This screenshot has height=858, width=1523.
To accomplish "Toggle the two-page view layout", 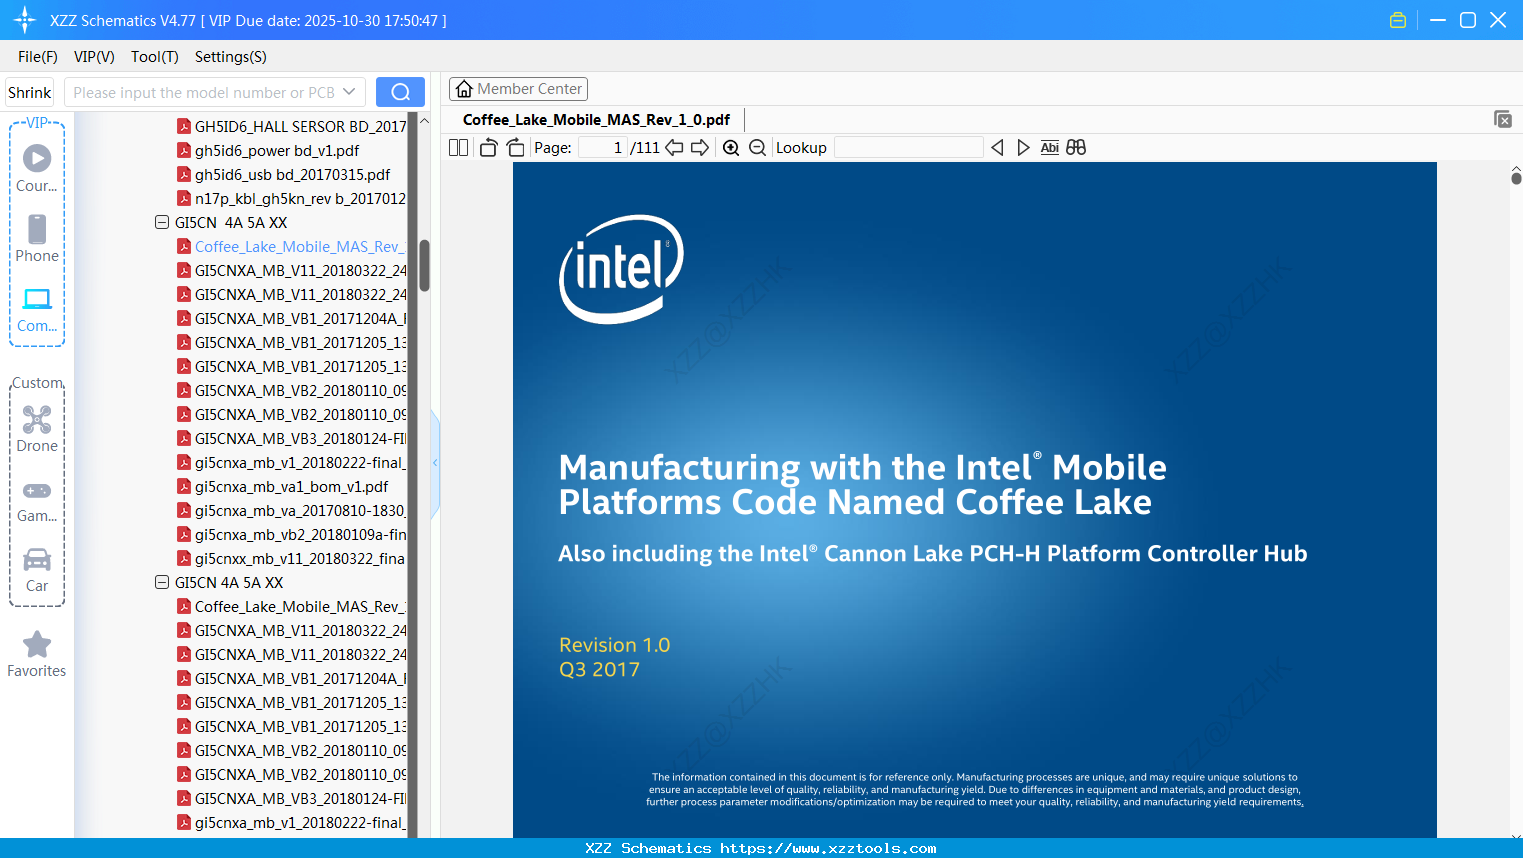I will click(x=459, y=148).
